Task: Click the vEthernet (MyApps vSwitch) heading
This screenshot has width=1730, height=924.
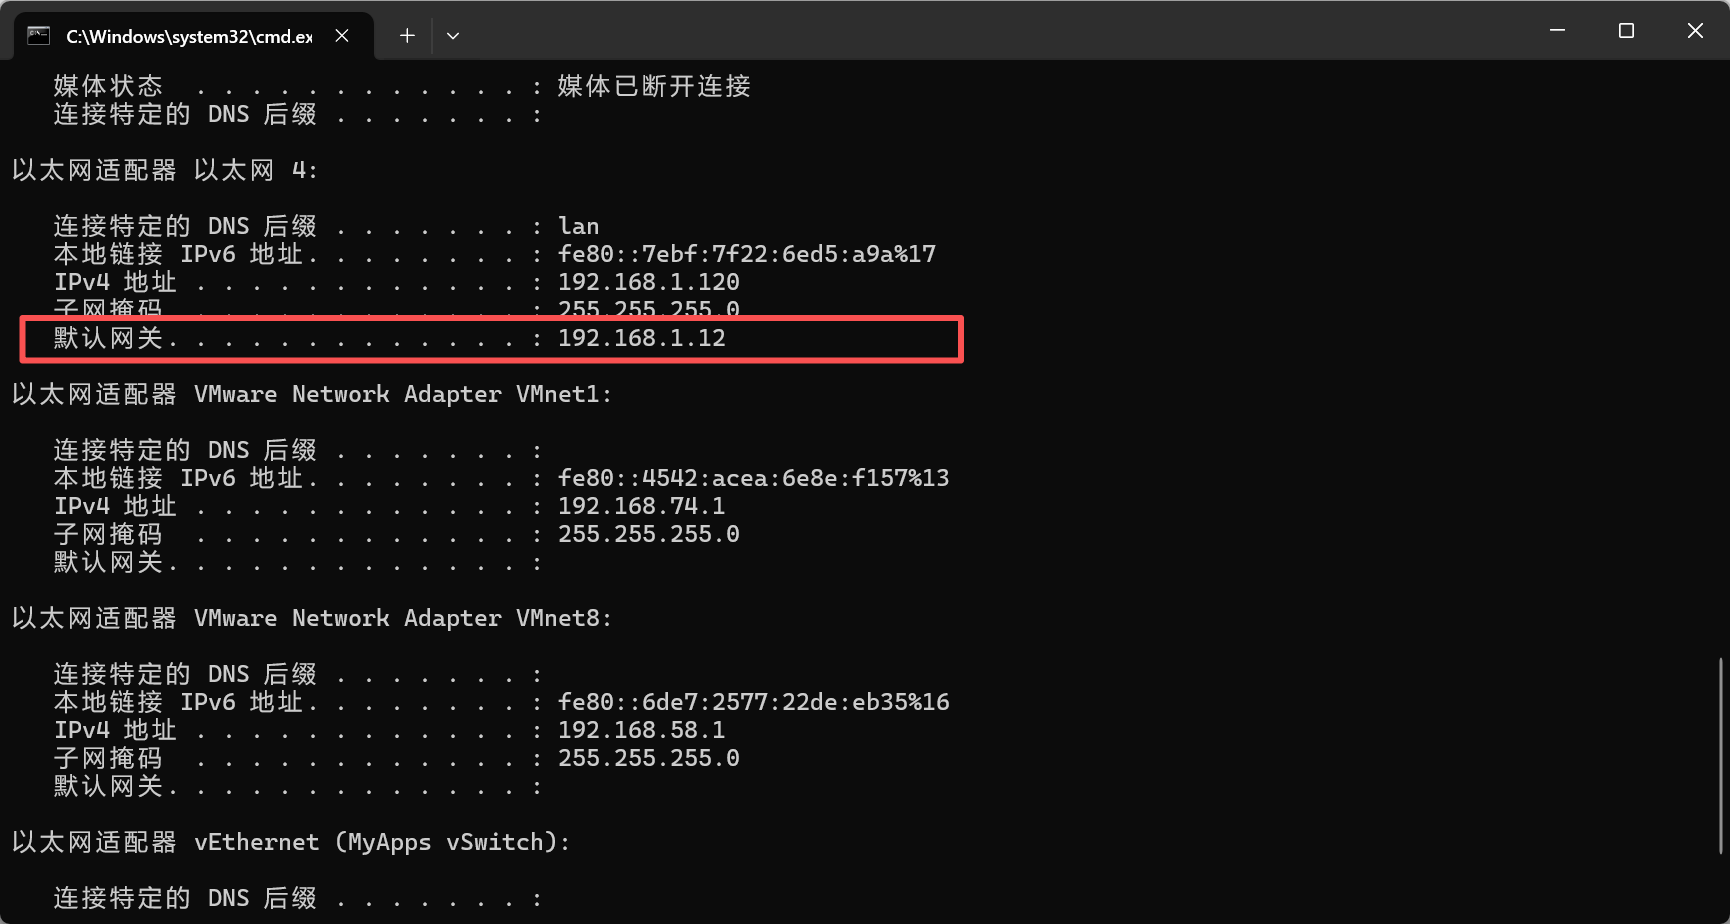Action: [381, 842]
